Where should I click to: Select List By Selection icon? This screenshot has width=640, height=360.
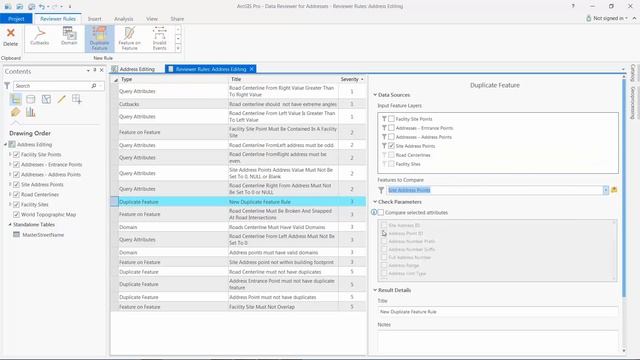[x=46, y=99]
